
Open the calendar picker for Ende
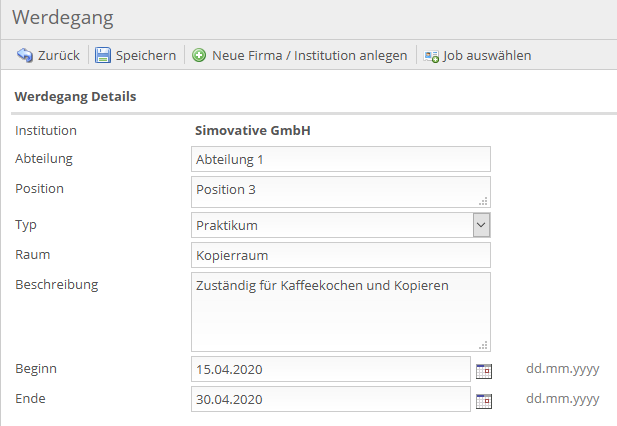coord(484,401)
